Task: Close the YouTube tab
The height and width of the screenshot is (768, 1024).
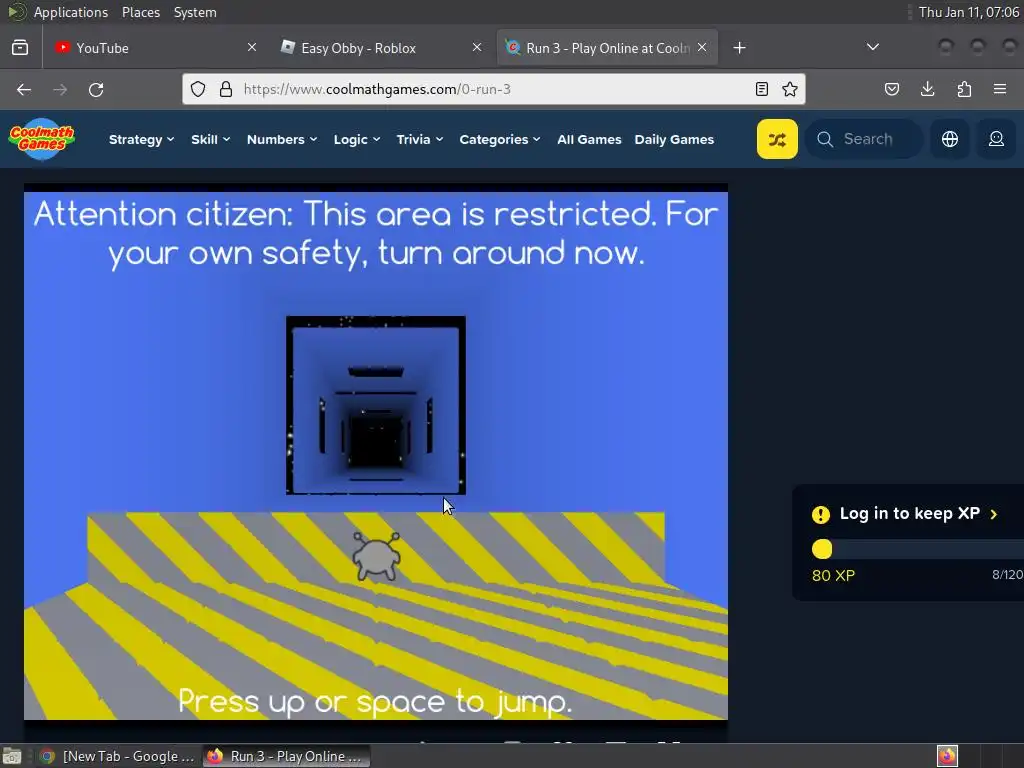Action: [x=252, y=47]
